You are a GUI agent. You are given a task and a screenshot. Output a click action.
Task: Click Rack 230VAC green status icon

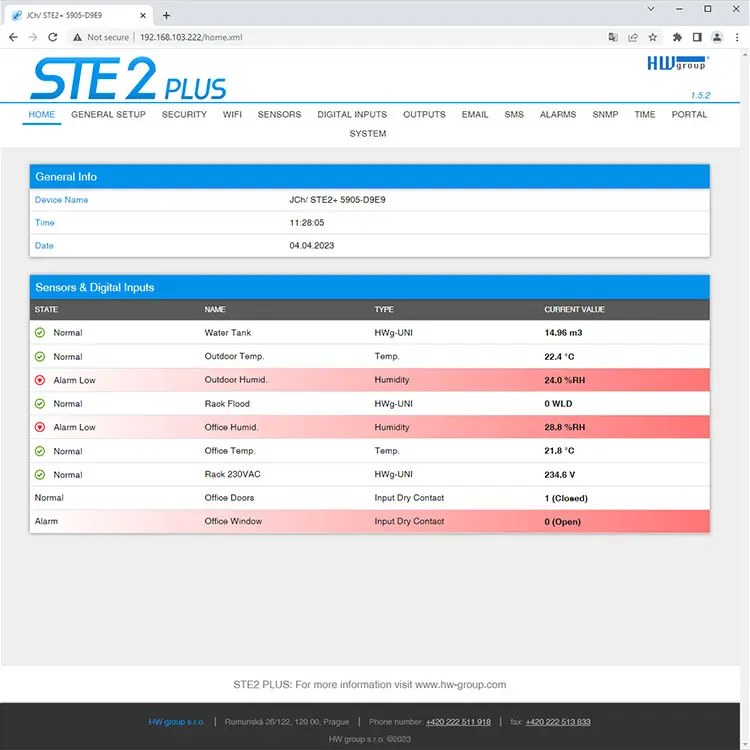click(40, 474)
